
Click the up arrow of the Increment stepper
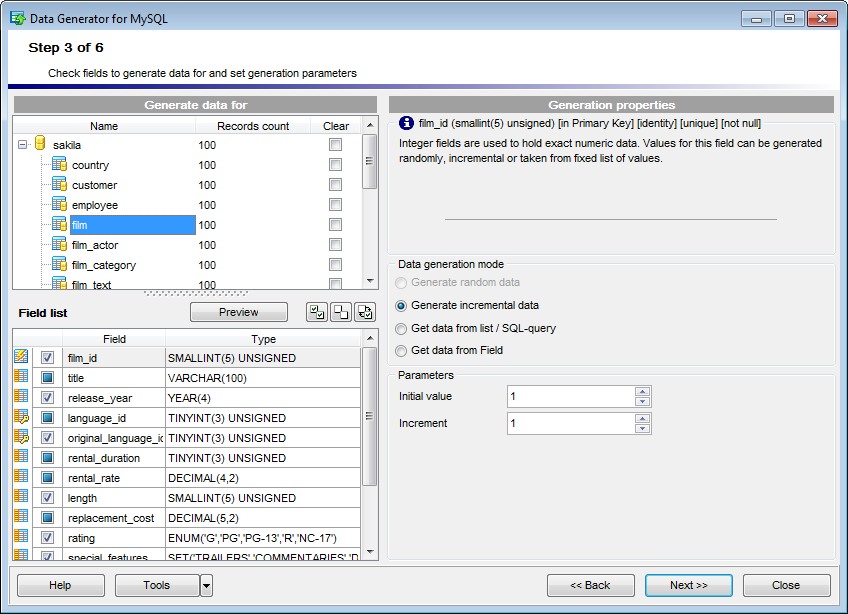point(643,419)
